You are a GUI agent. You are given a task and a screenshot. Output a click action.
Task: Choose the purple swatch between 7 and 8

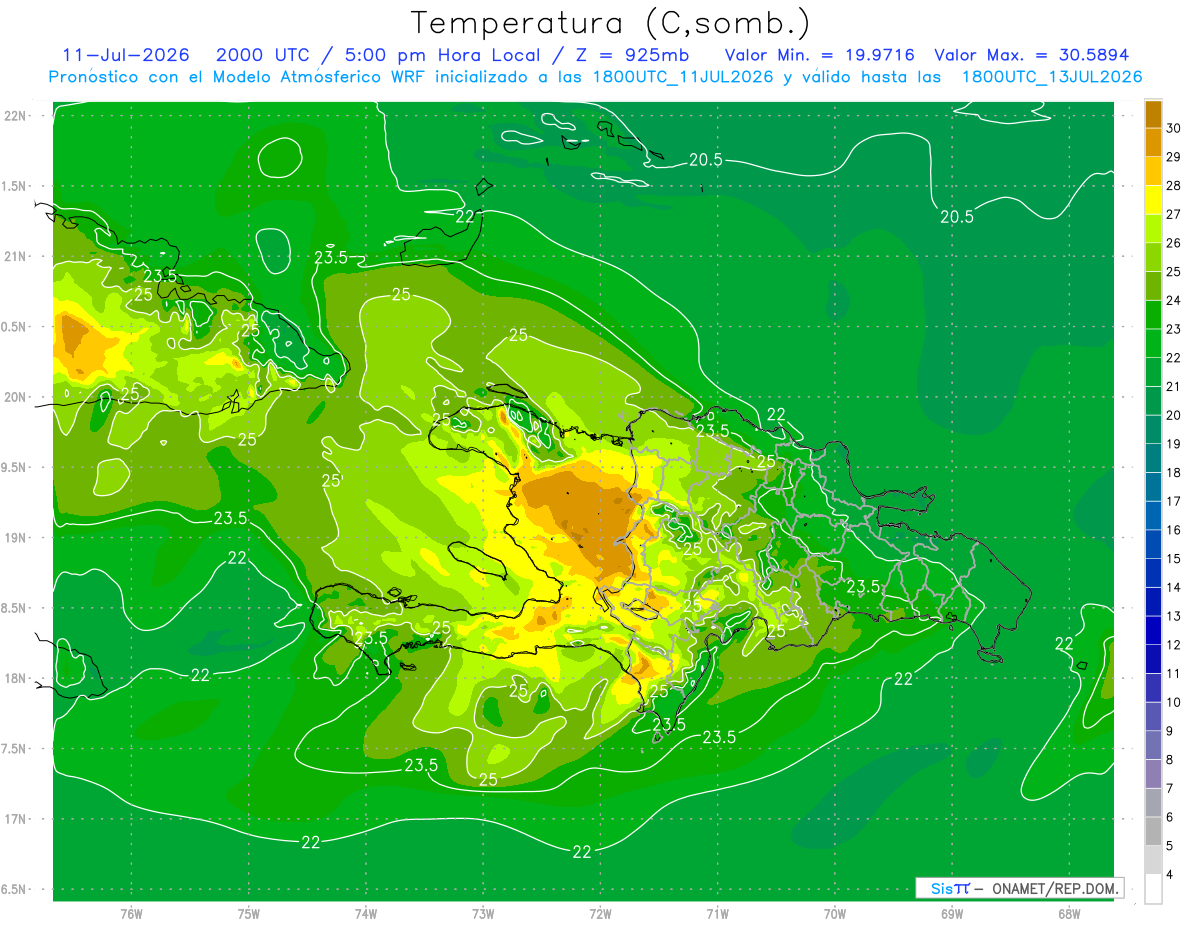click(1153, 774)
